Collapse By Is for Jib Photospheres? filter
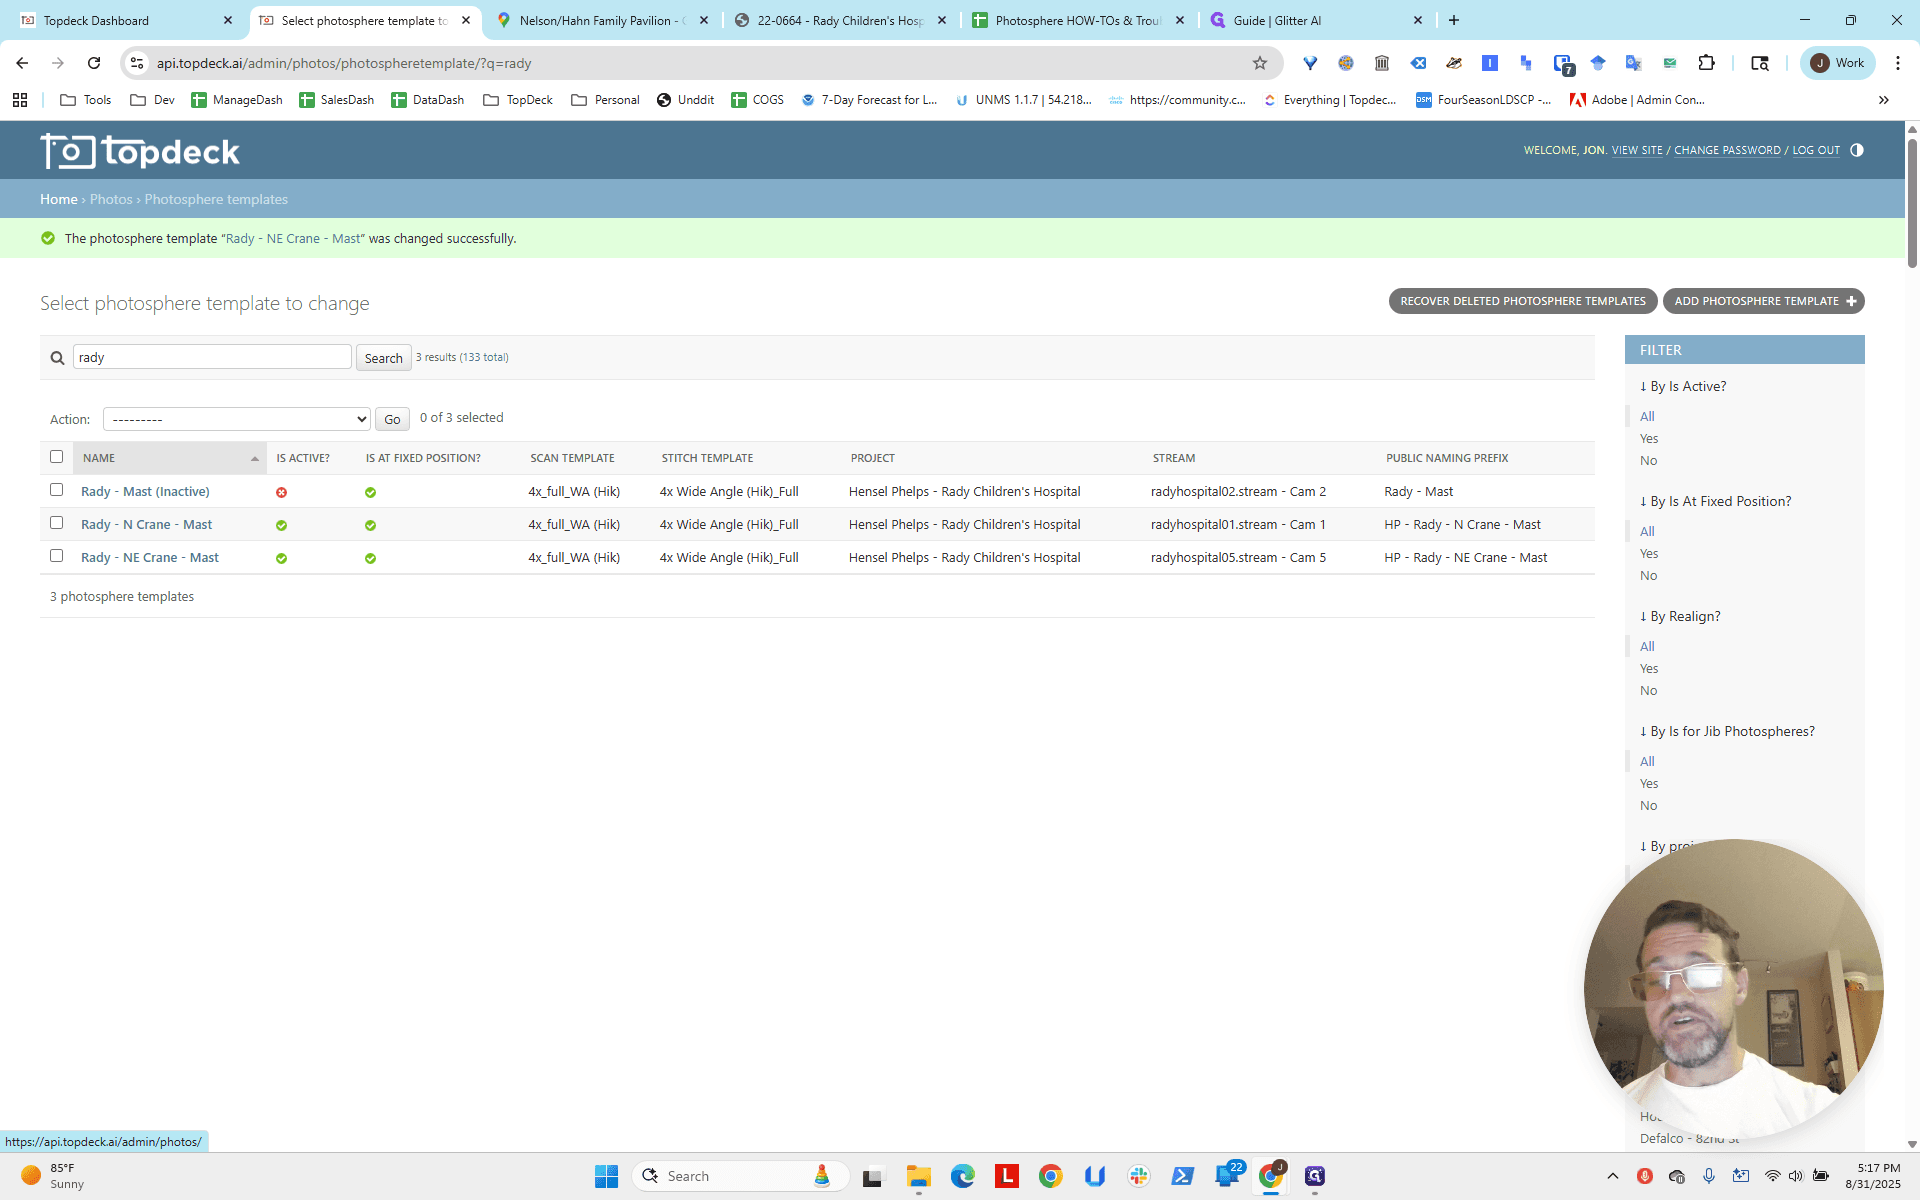This screenshot has height=1200, width=1920. tap(1727, 732)
